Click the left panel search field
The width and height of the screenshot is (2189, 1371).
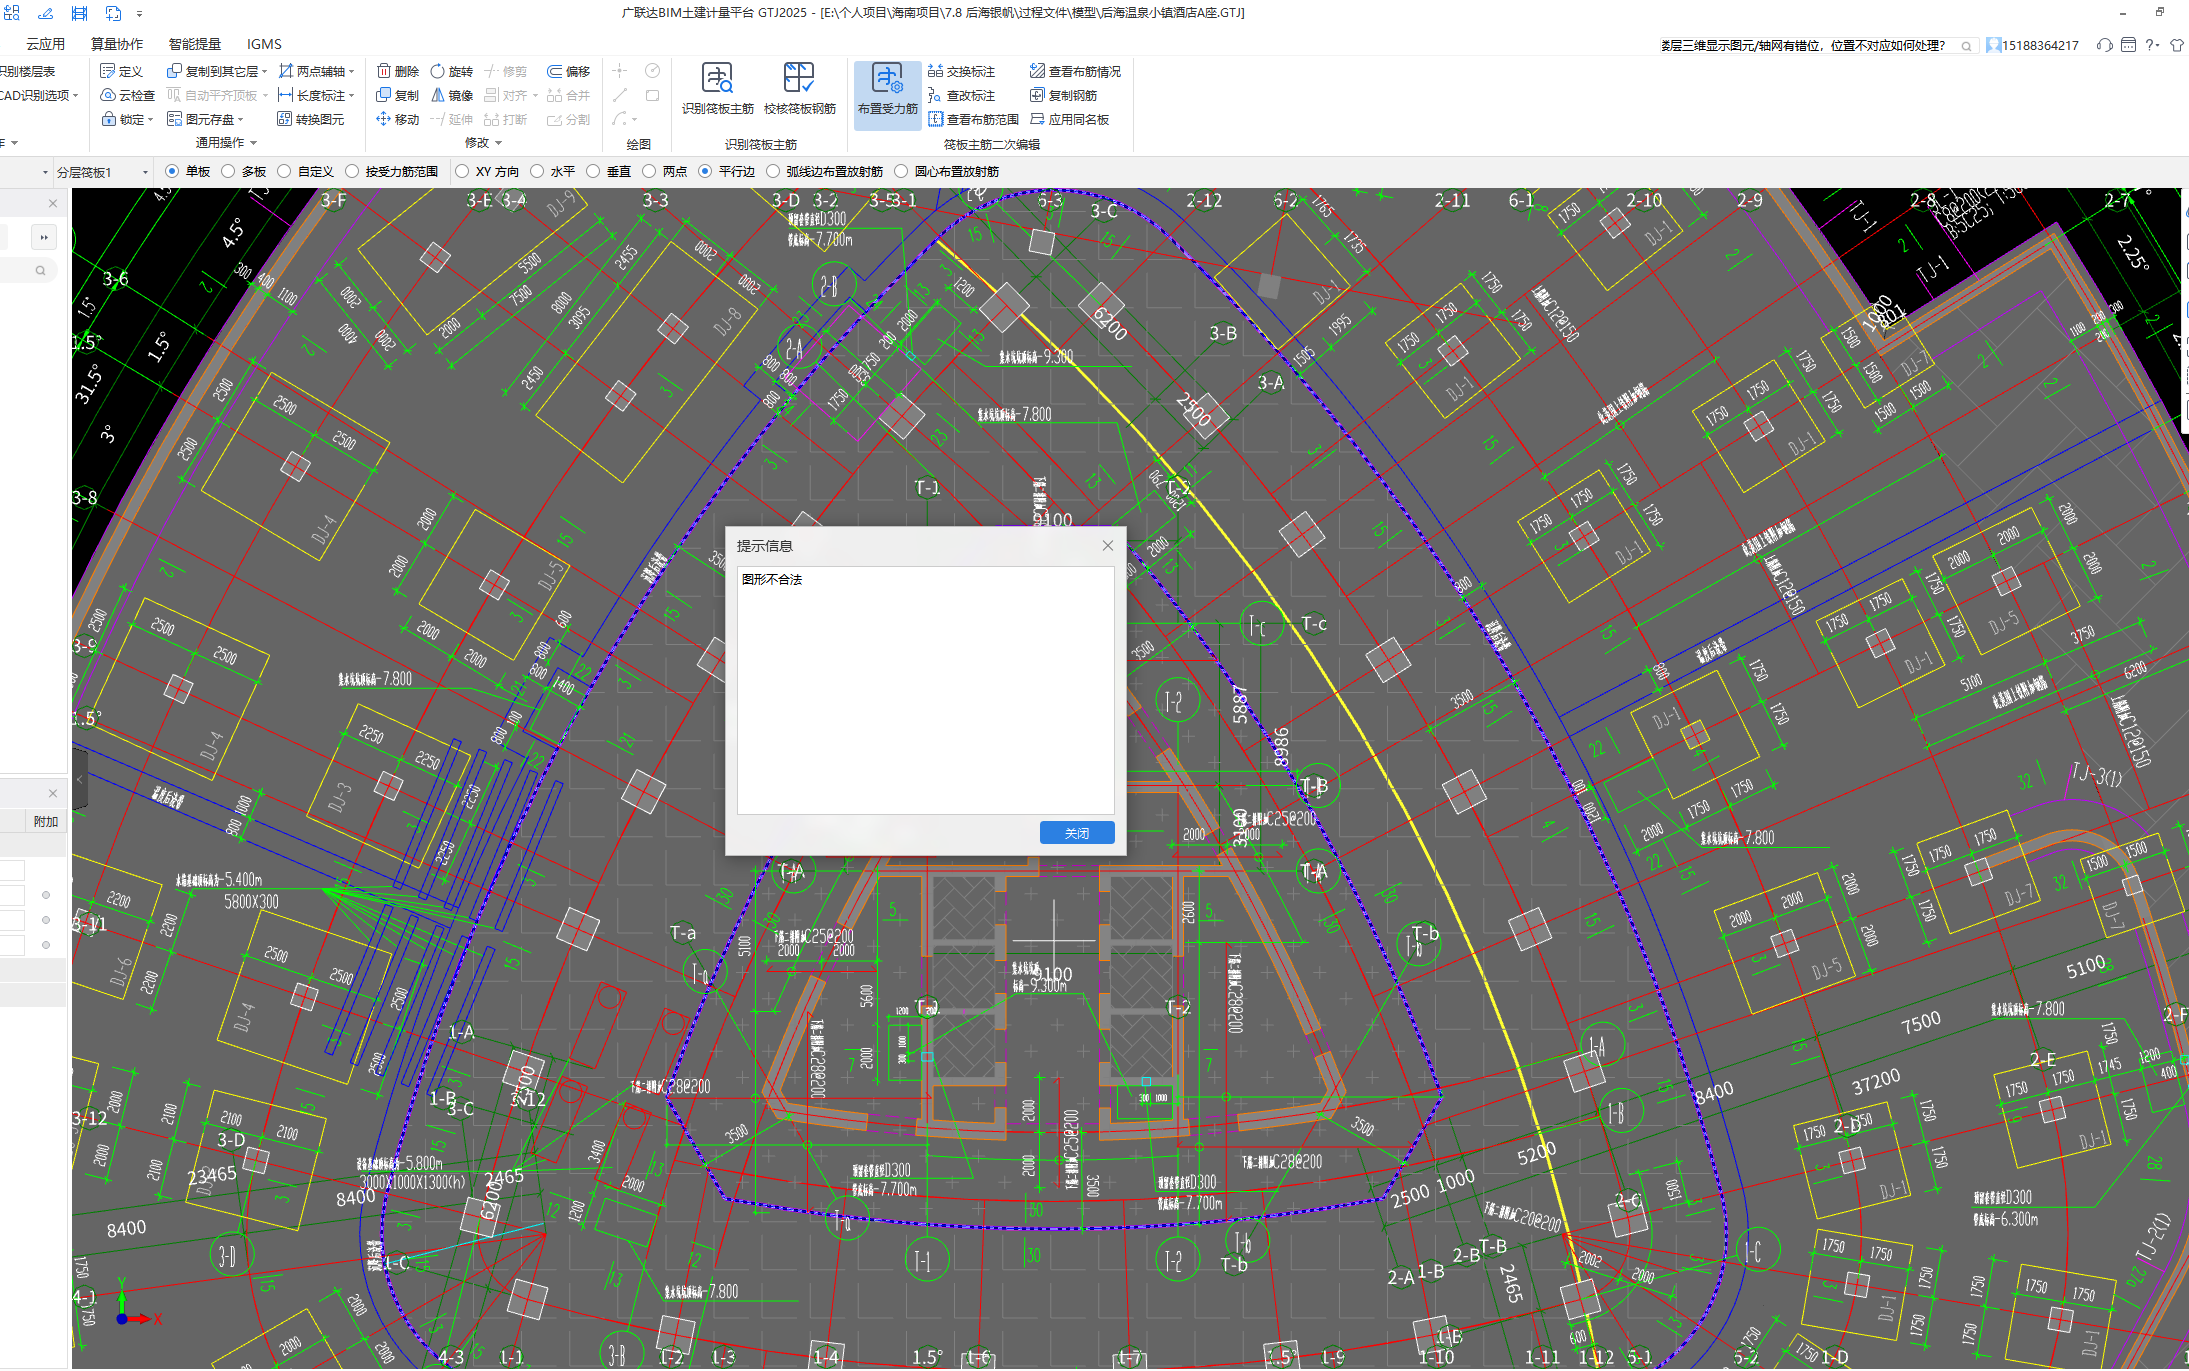[x=28, y=270]
